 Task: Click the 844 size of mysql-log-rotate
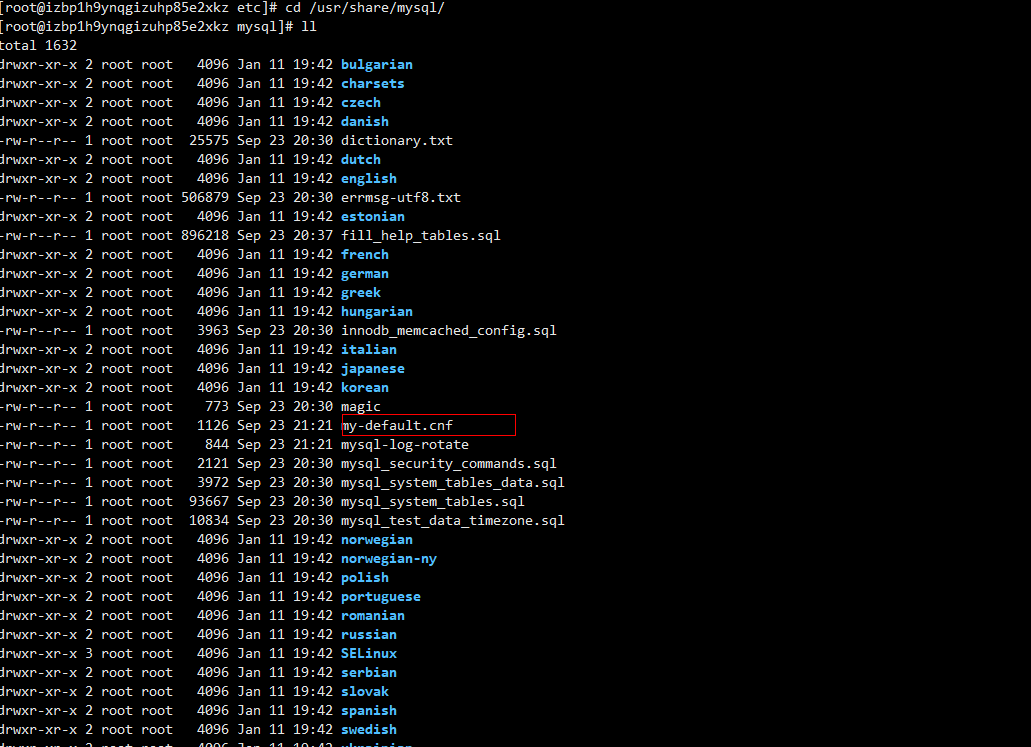click(x=216, y=445)
